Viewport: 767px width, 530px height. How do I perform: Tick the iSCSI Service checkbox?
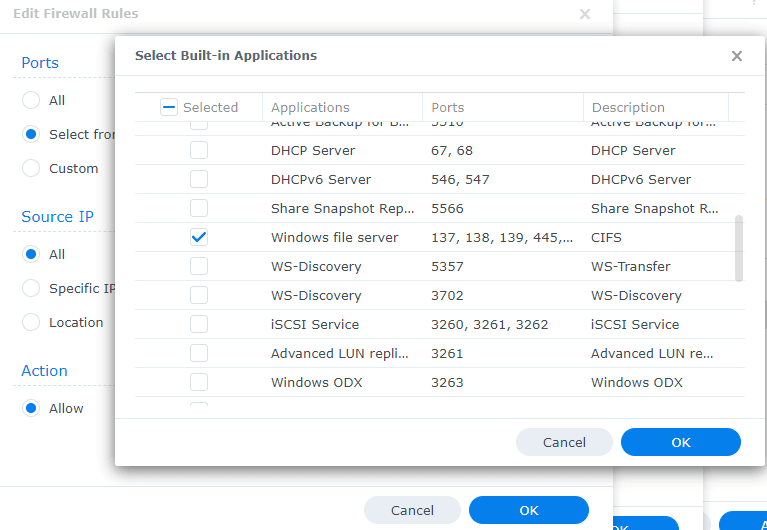[x=199, y=324]
